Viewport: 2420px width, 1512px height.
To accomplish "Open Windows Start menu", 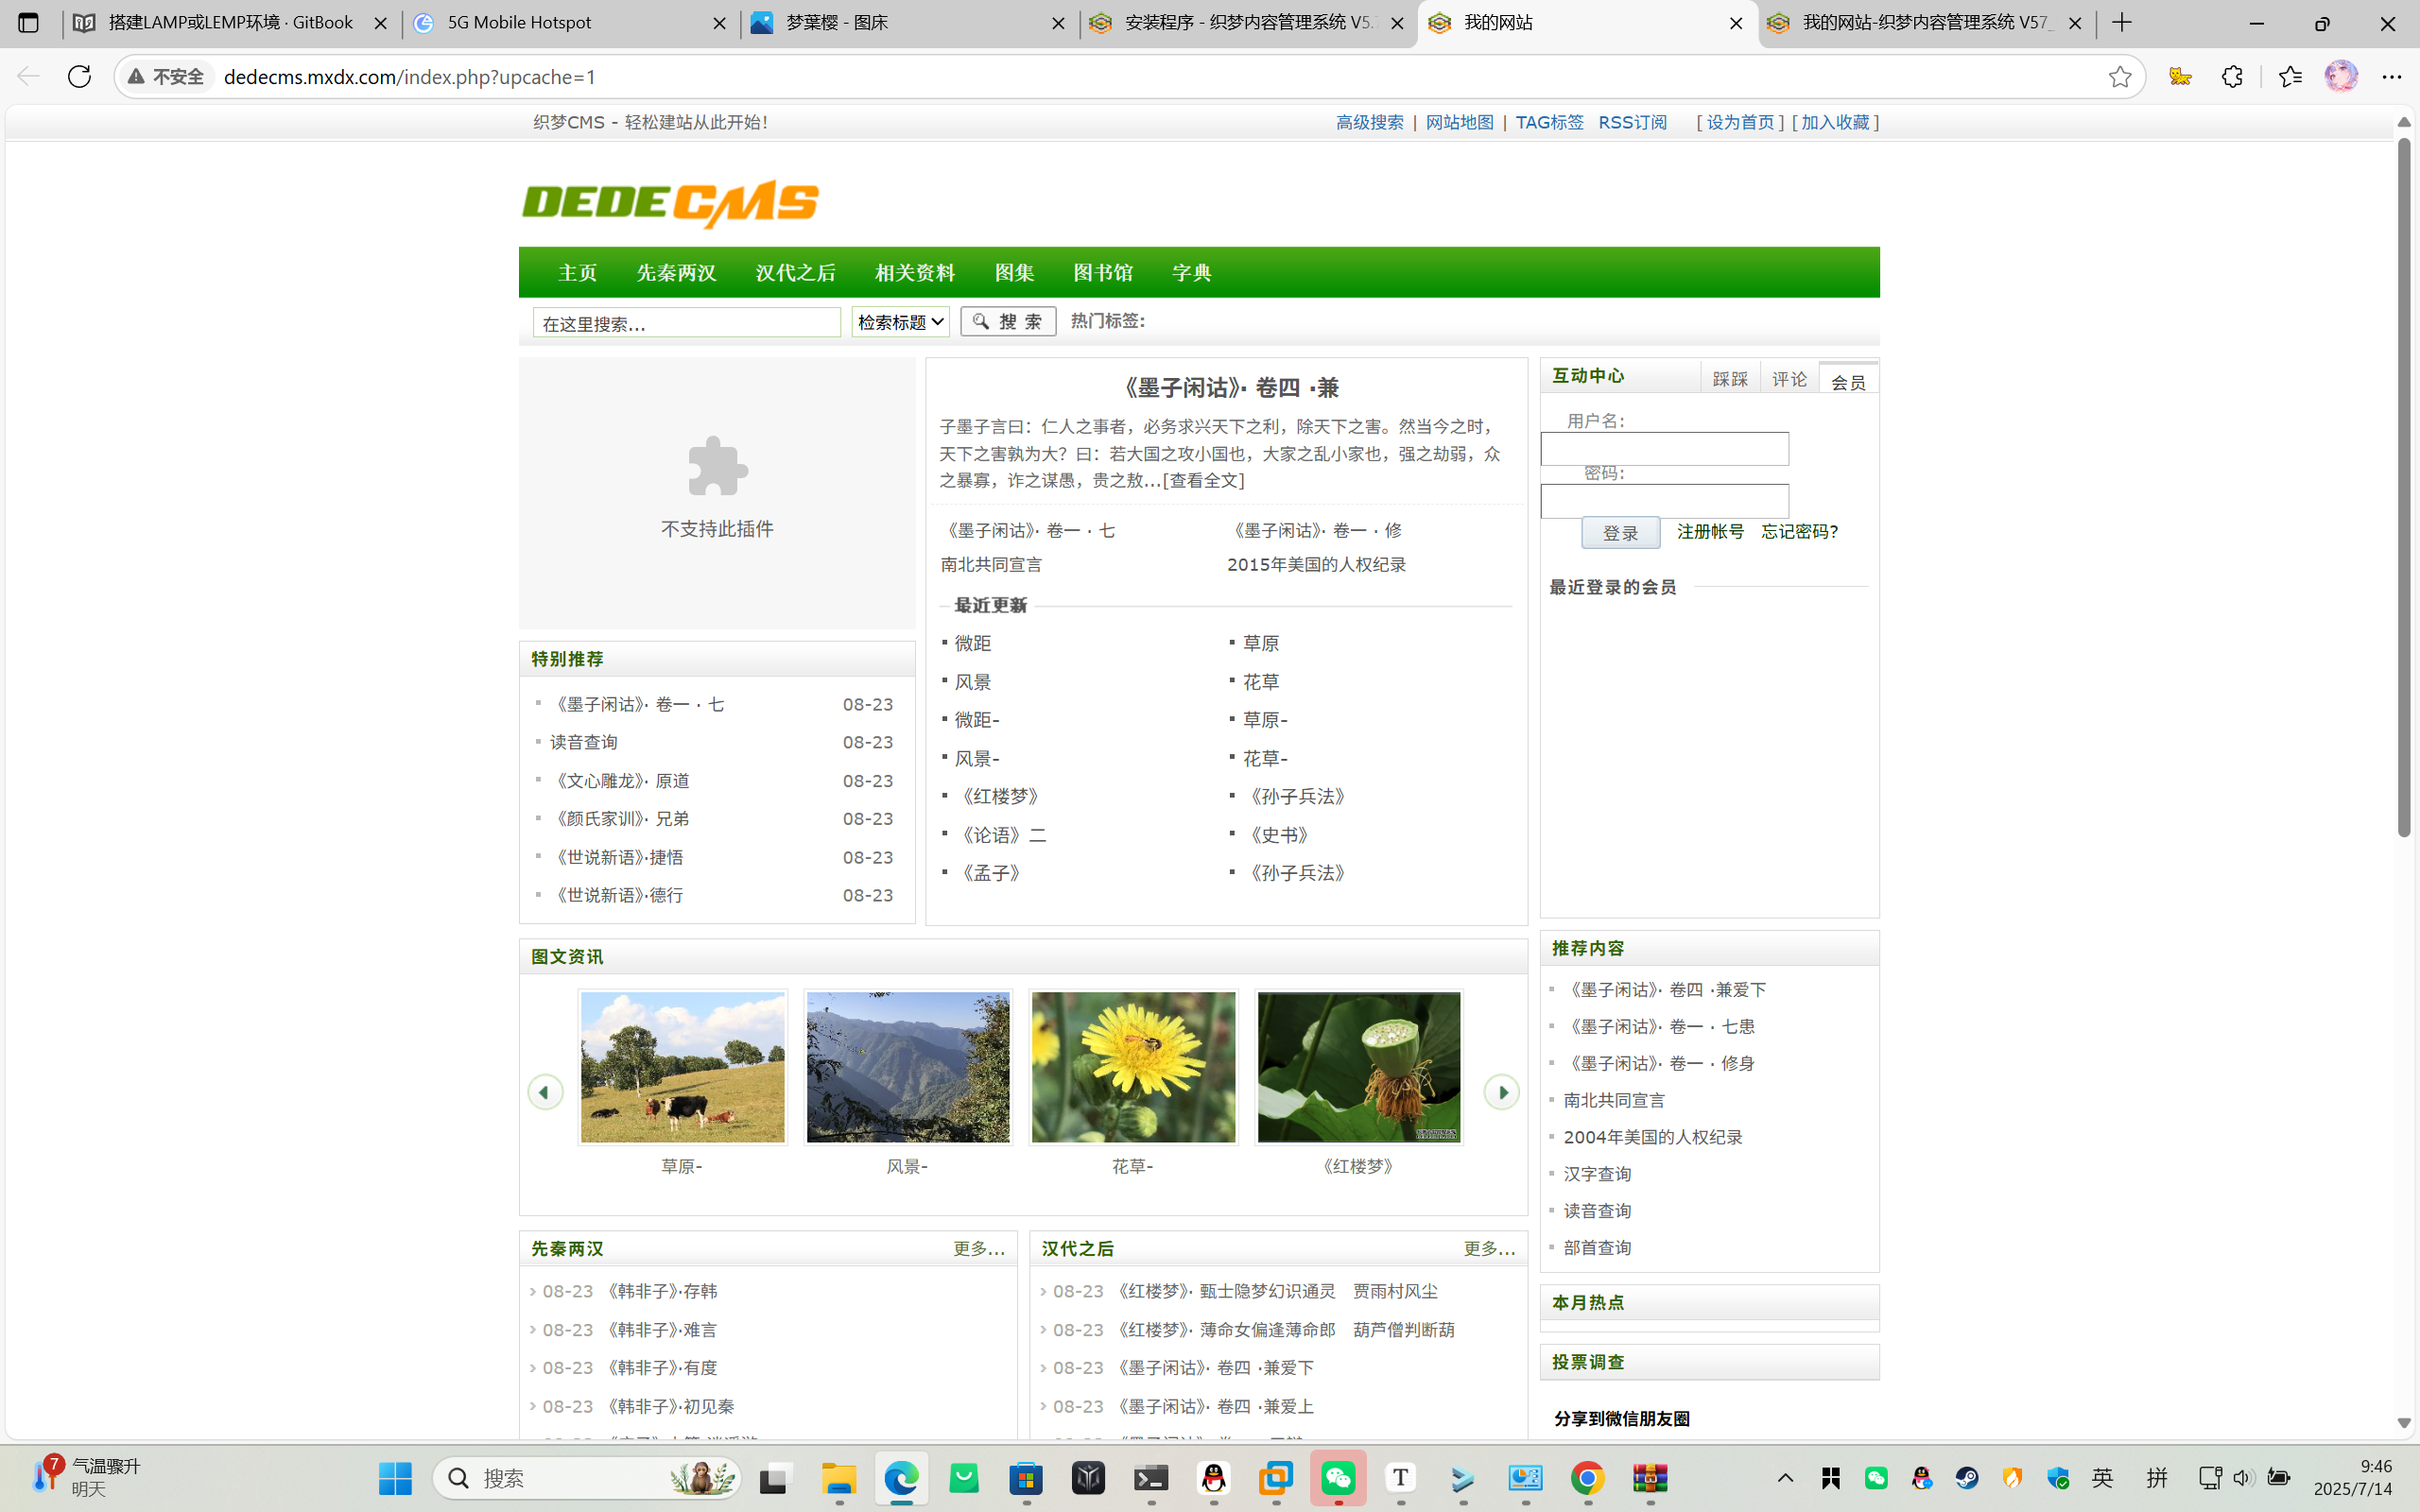I will (395, 1478).
